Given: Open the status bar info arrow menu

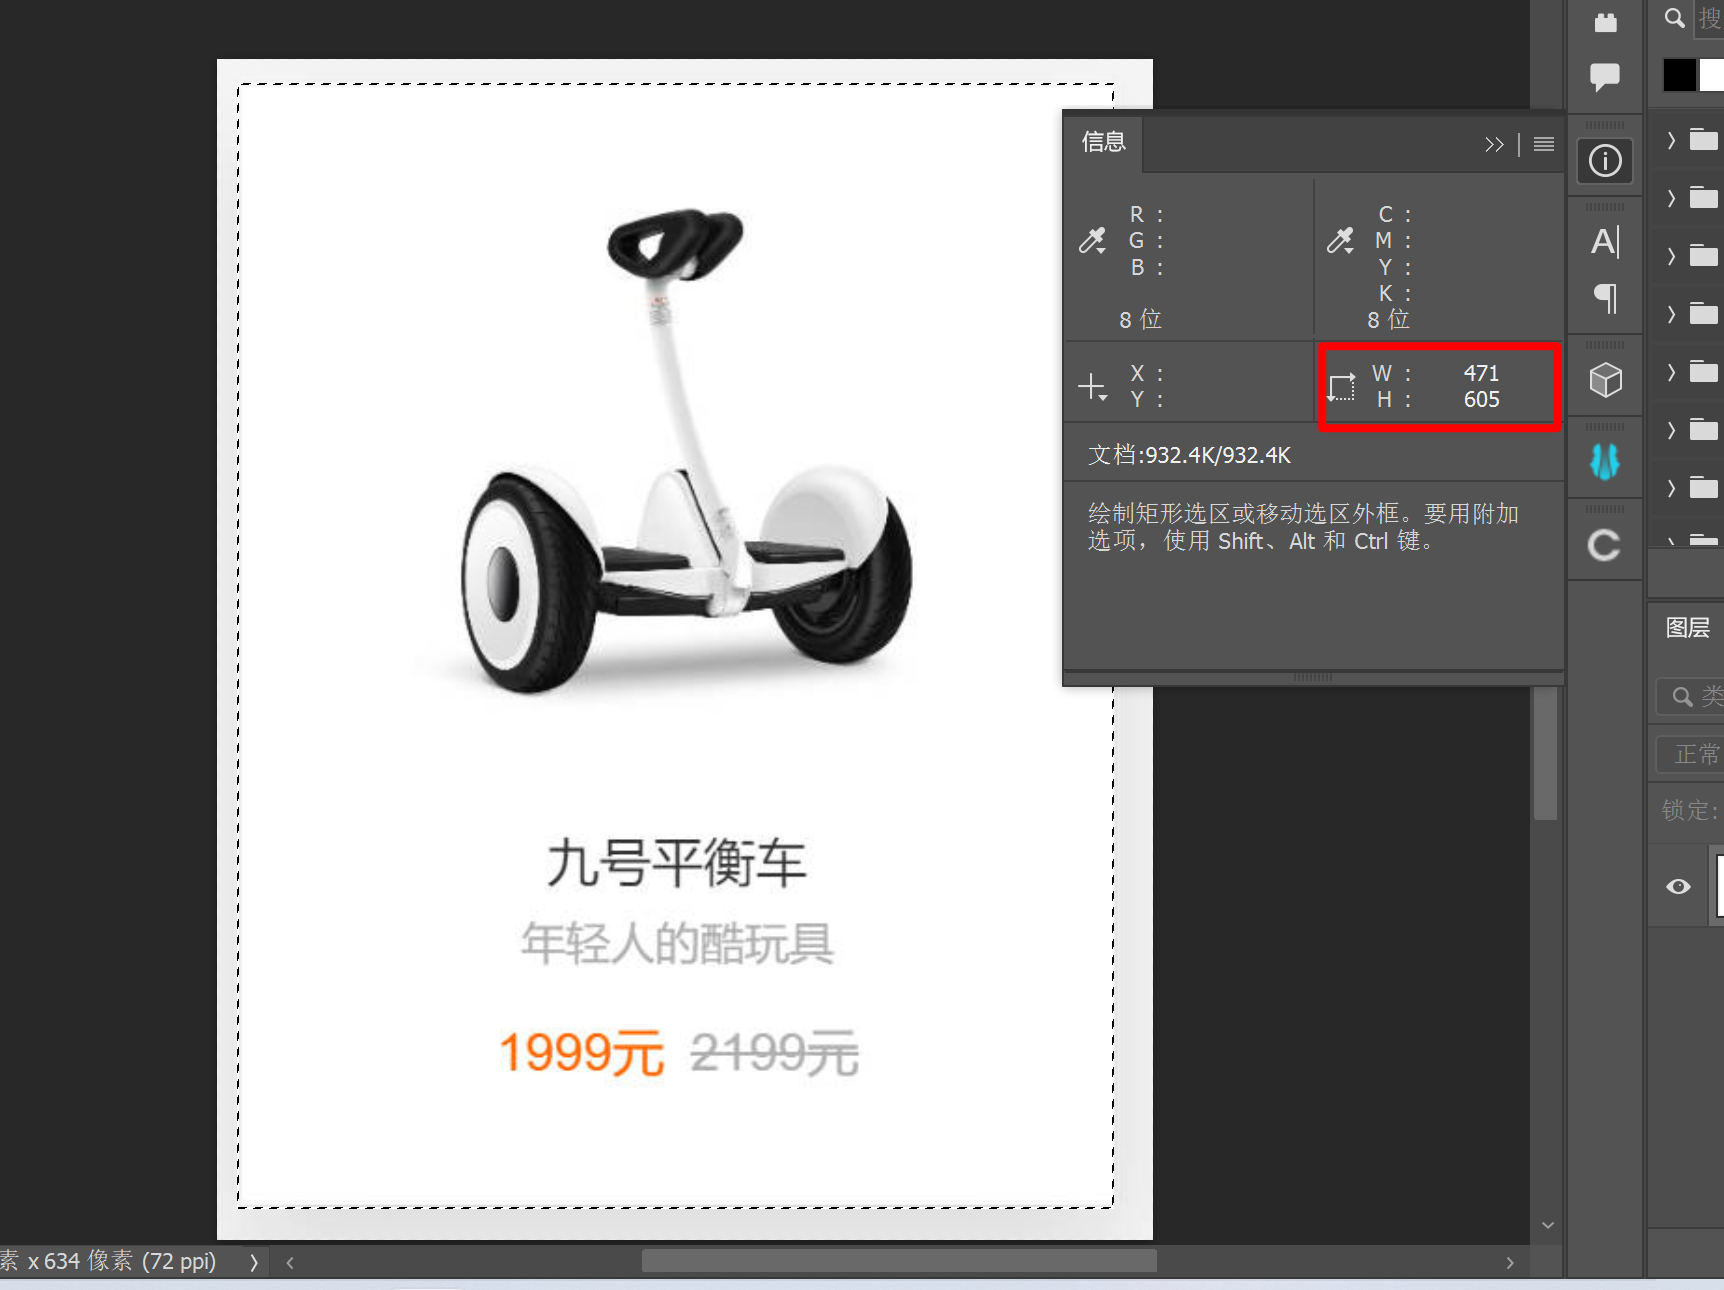Looking at the screenshot, I should tap(254, 1262).
